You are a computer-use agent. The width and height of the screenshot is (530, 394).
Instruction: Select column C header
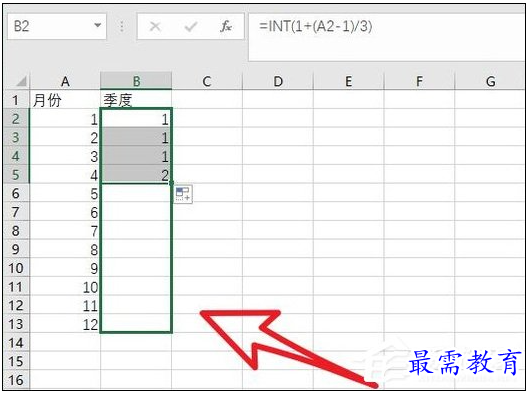pos(207,81)
